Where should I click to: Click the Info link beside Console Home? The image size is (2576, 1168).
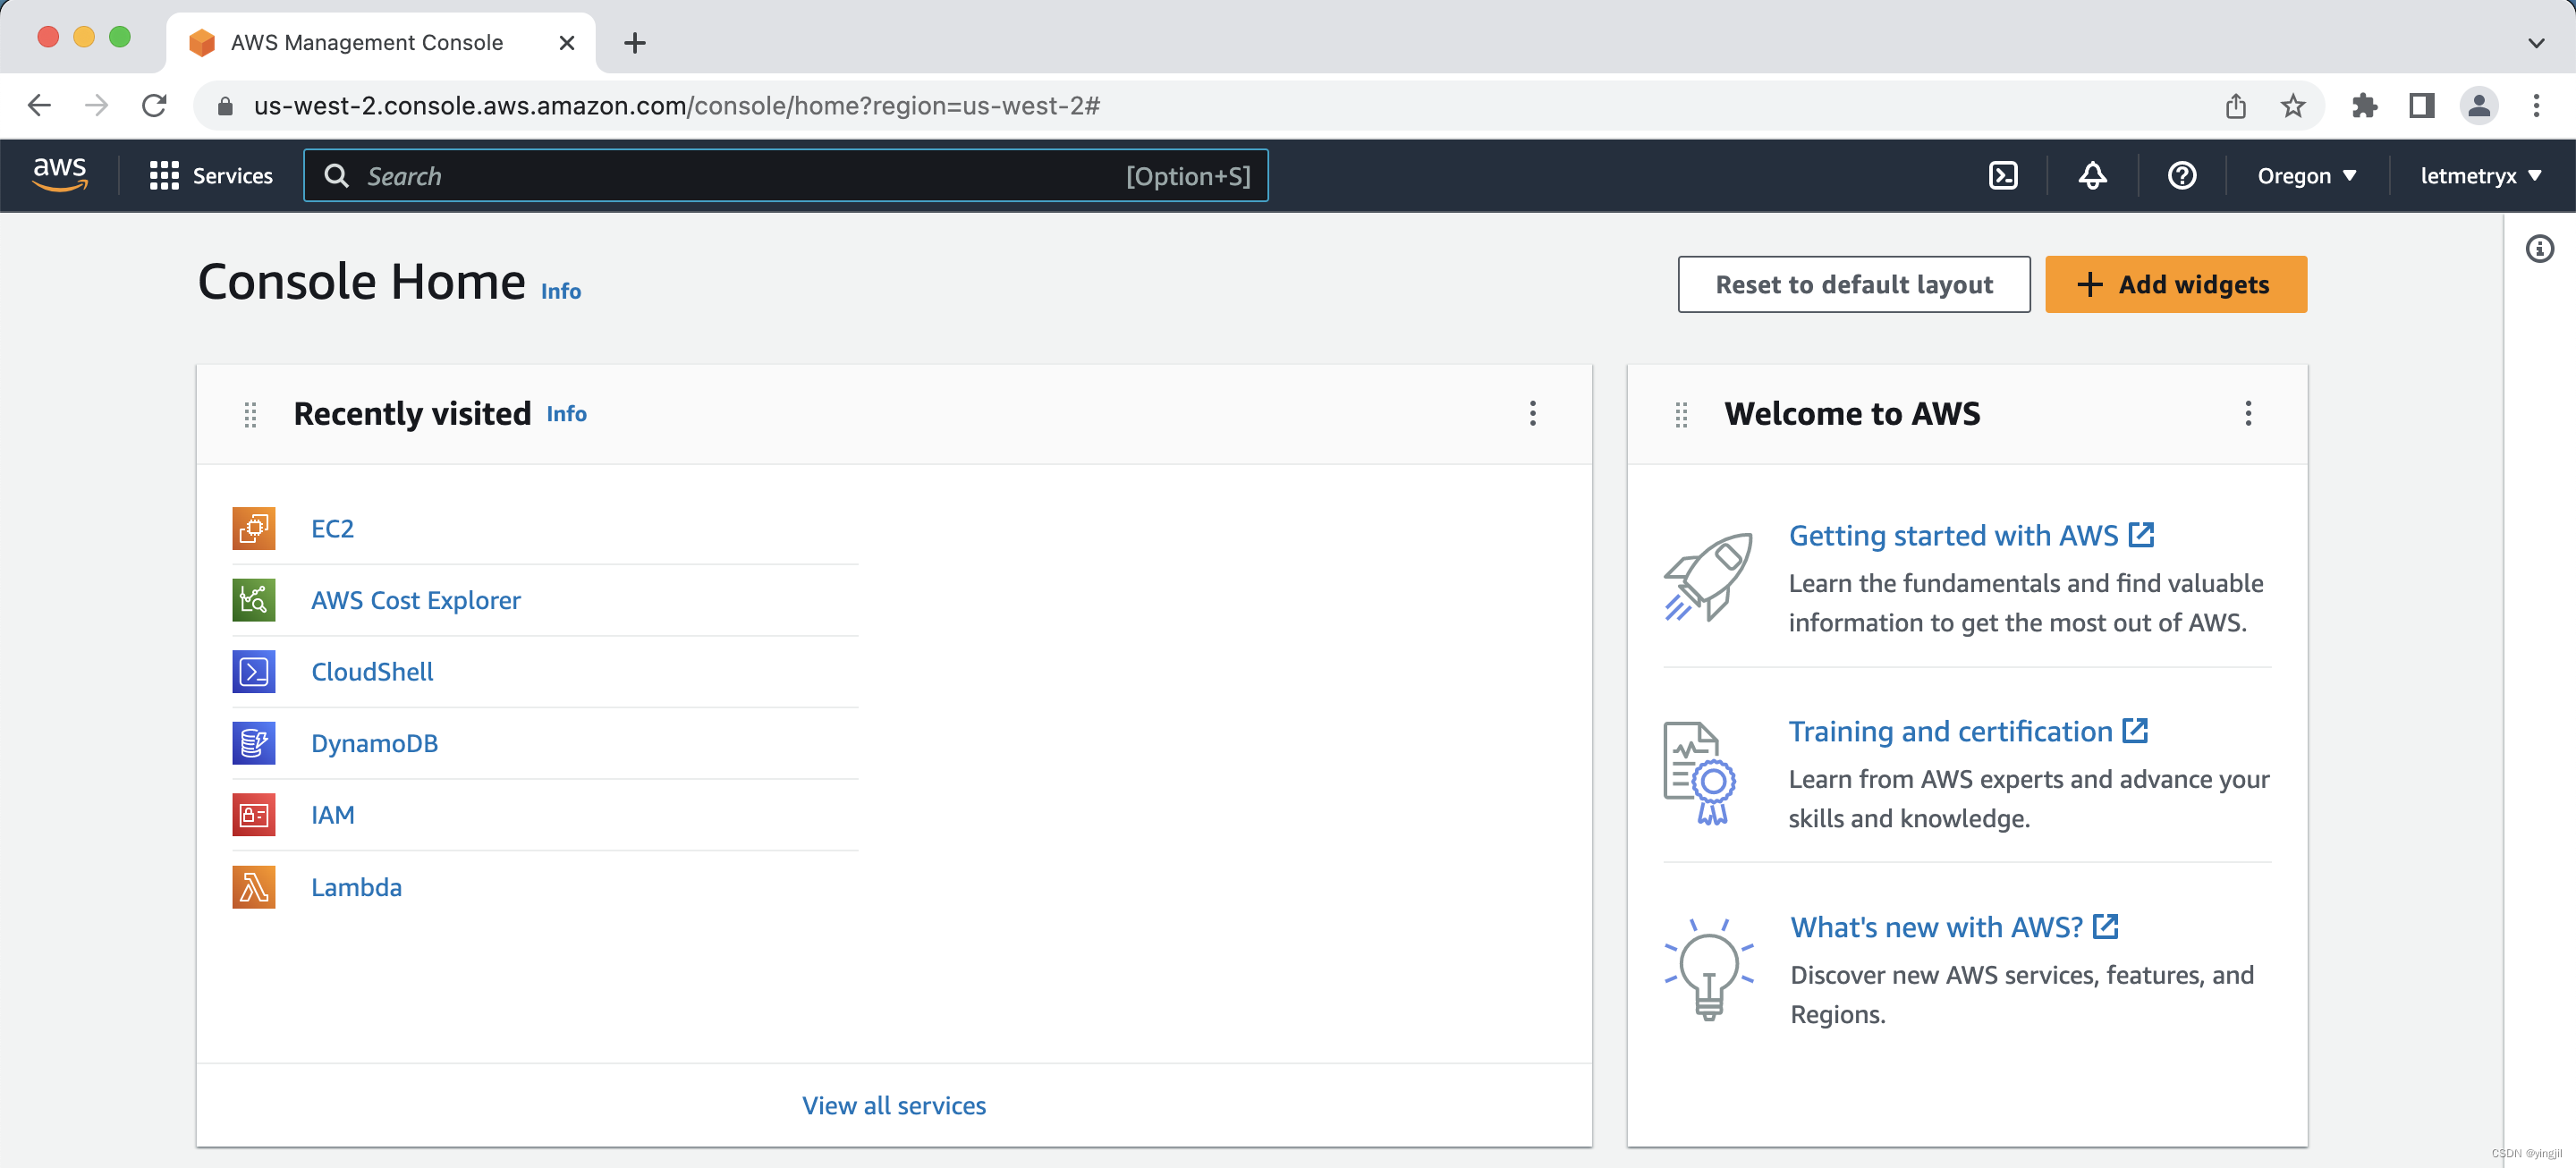point(561,291)
